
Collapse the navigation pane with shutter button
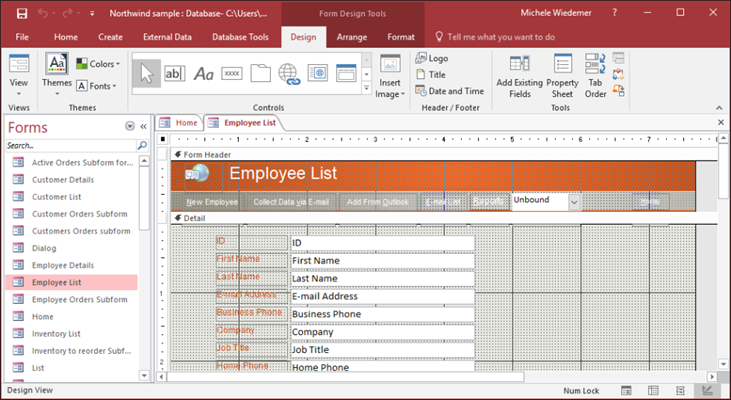(143, 126)
